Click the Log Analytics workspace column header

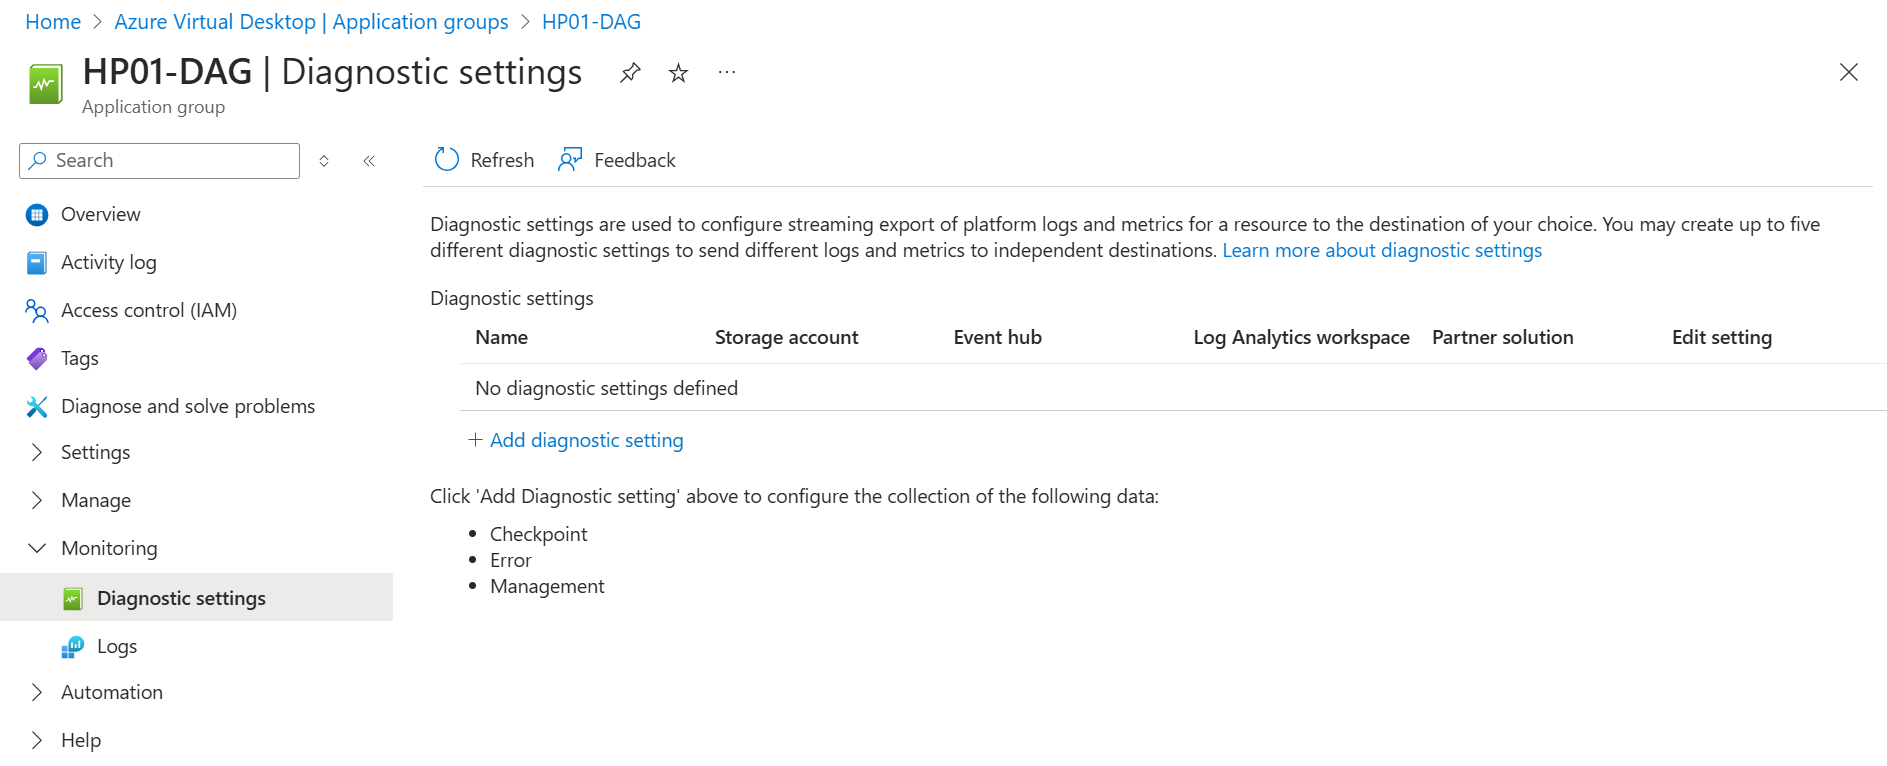pos(1302,338)
